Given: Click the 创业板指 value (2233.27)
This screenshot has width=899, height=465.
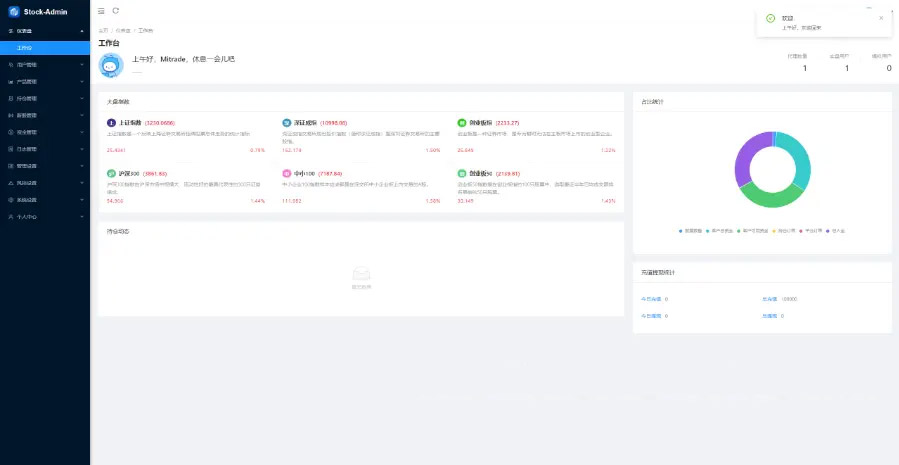Looking at the screenshot, I should click(507, 123).
